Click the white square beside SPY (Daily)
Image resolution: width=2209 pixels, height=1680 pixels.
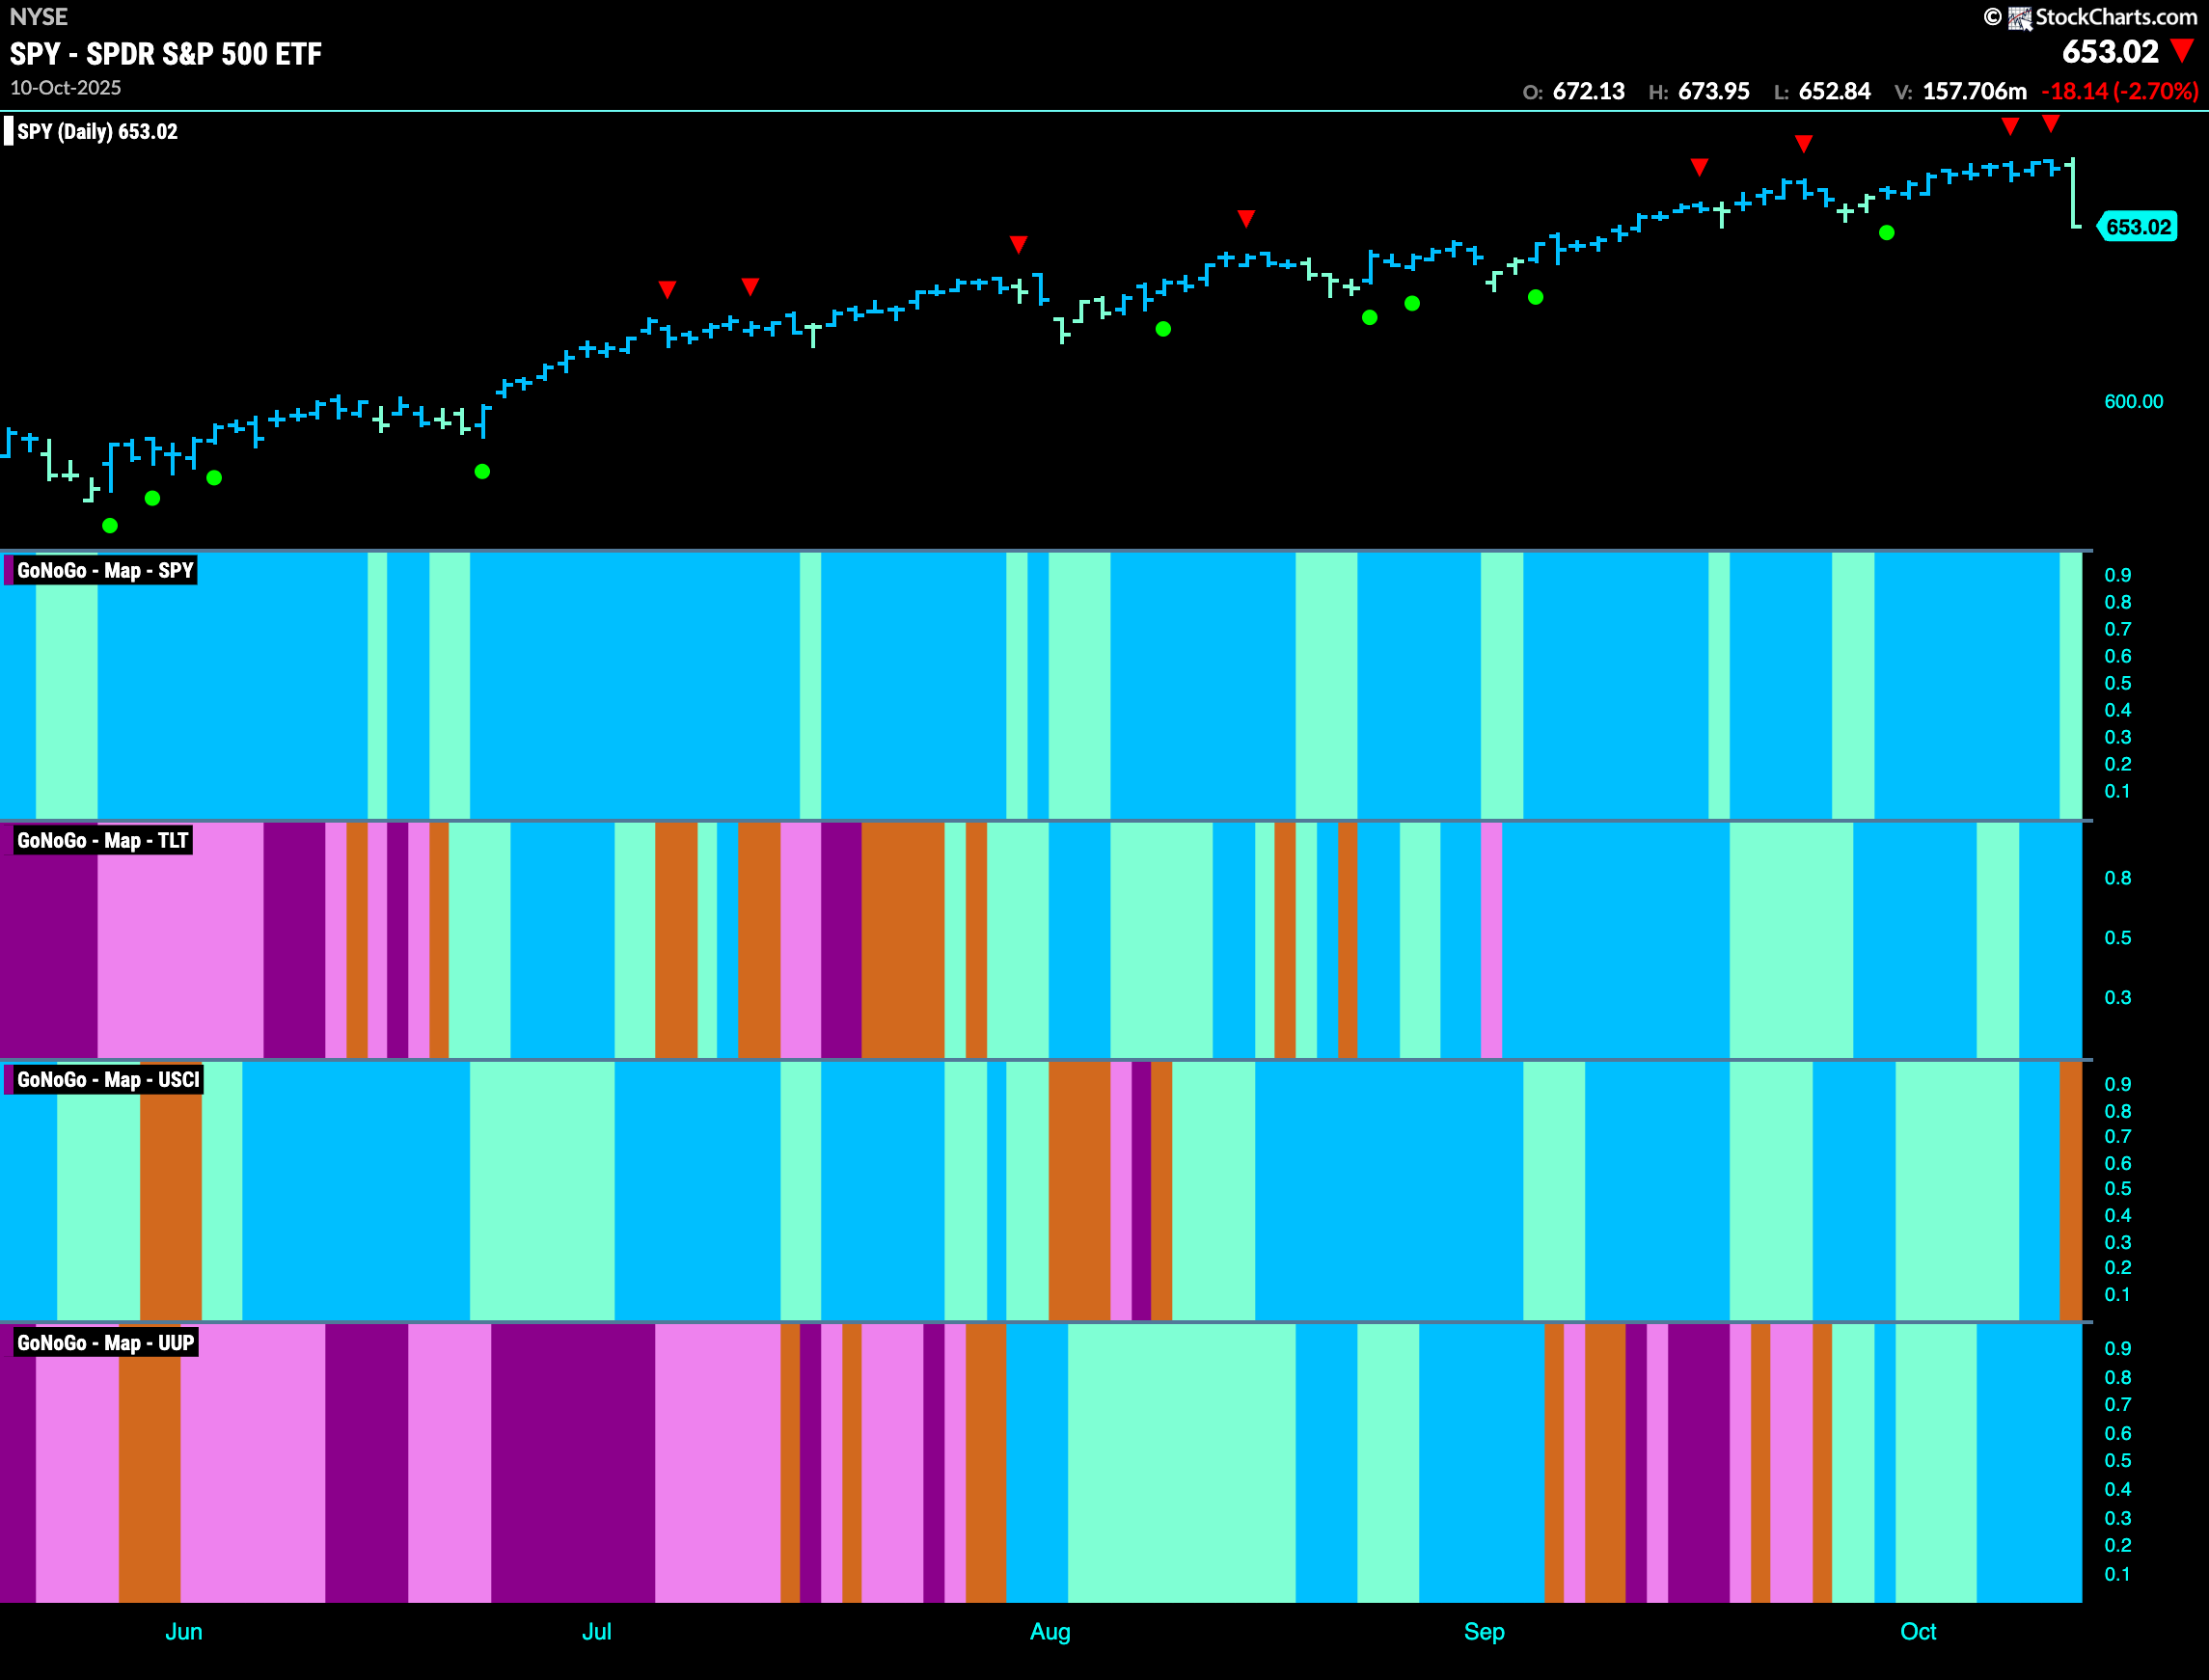(x=9, y=132)
